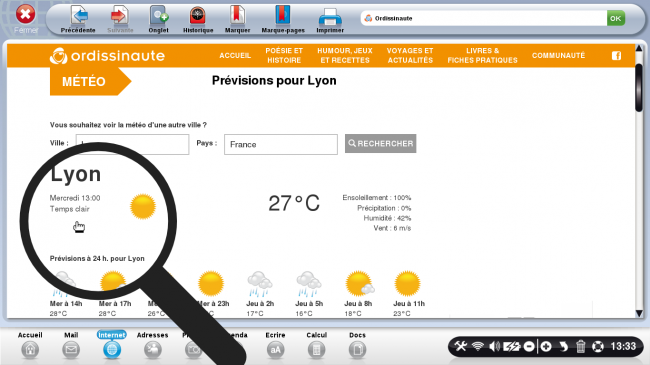Open the ACCUEIL menu item
This screenshot has height=365, width=650.
235,56
